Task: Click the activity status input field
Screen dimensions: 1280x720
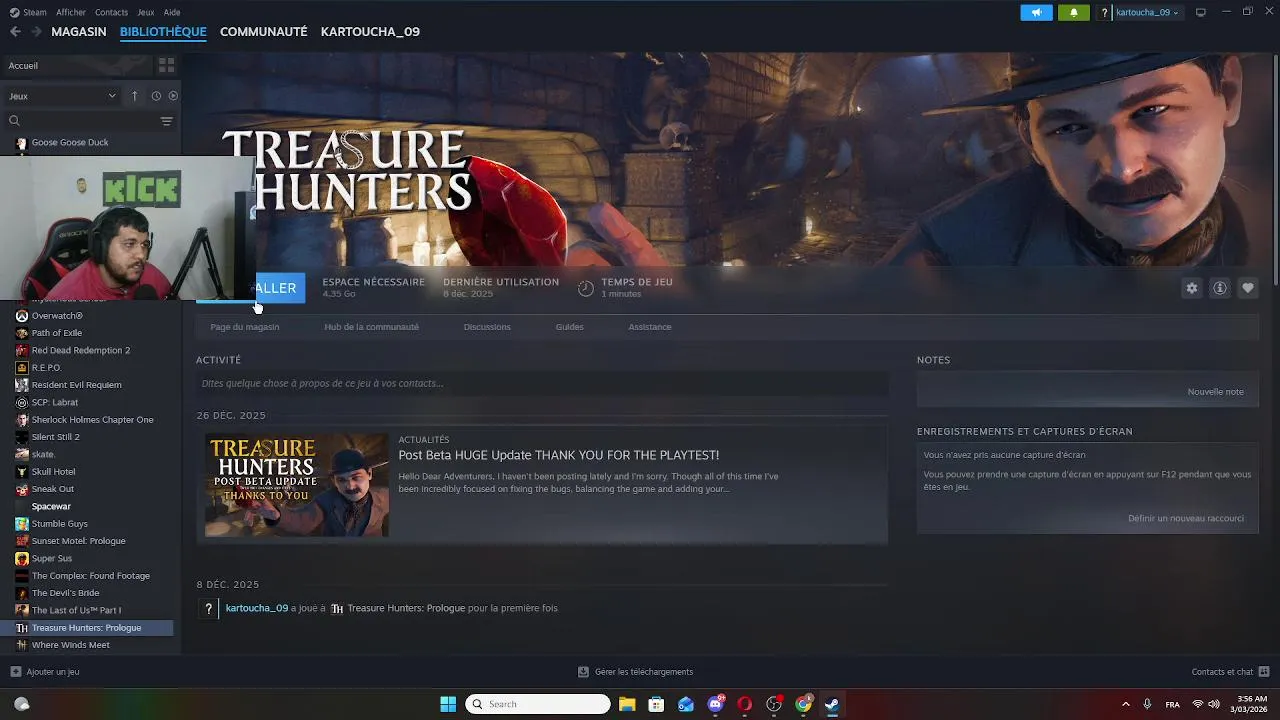Action: tap(542, 383)
